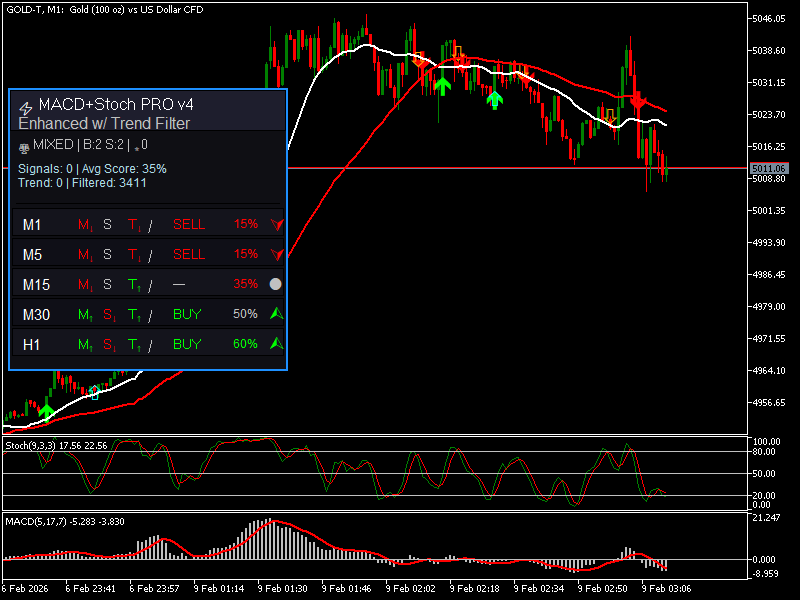Click the red down arrow icon in M5 row

pos(277,255)
